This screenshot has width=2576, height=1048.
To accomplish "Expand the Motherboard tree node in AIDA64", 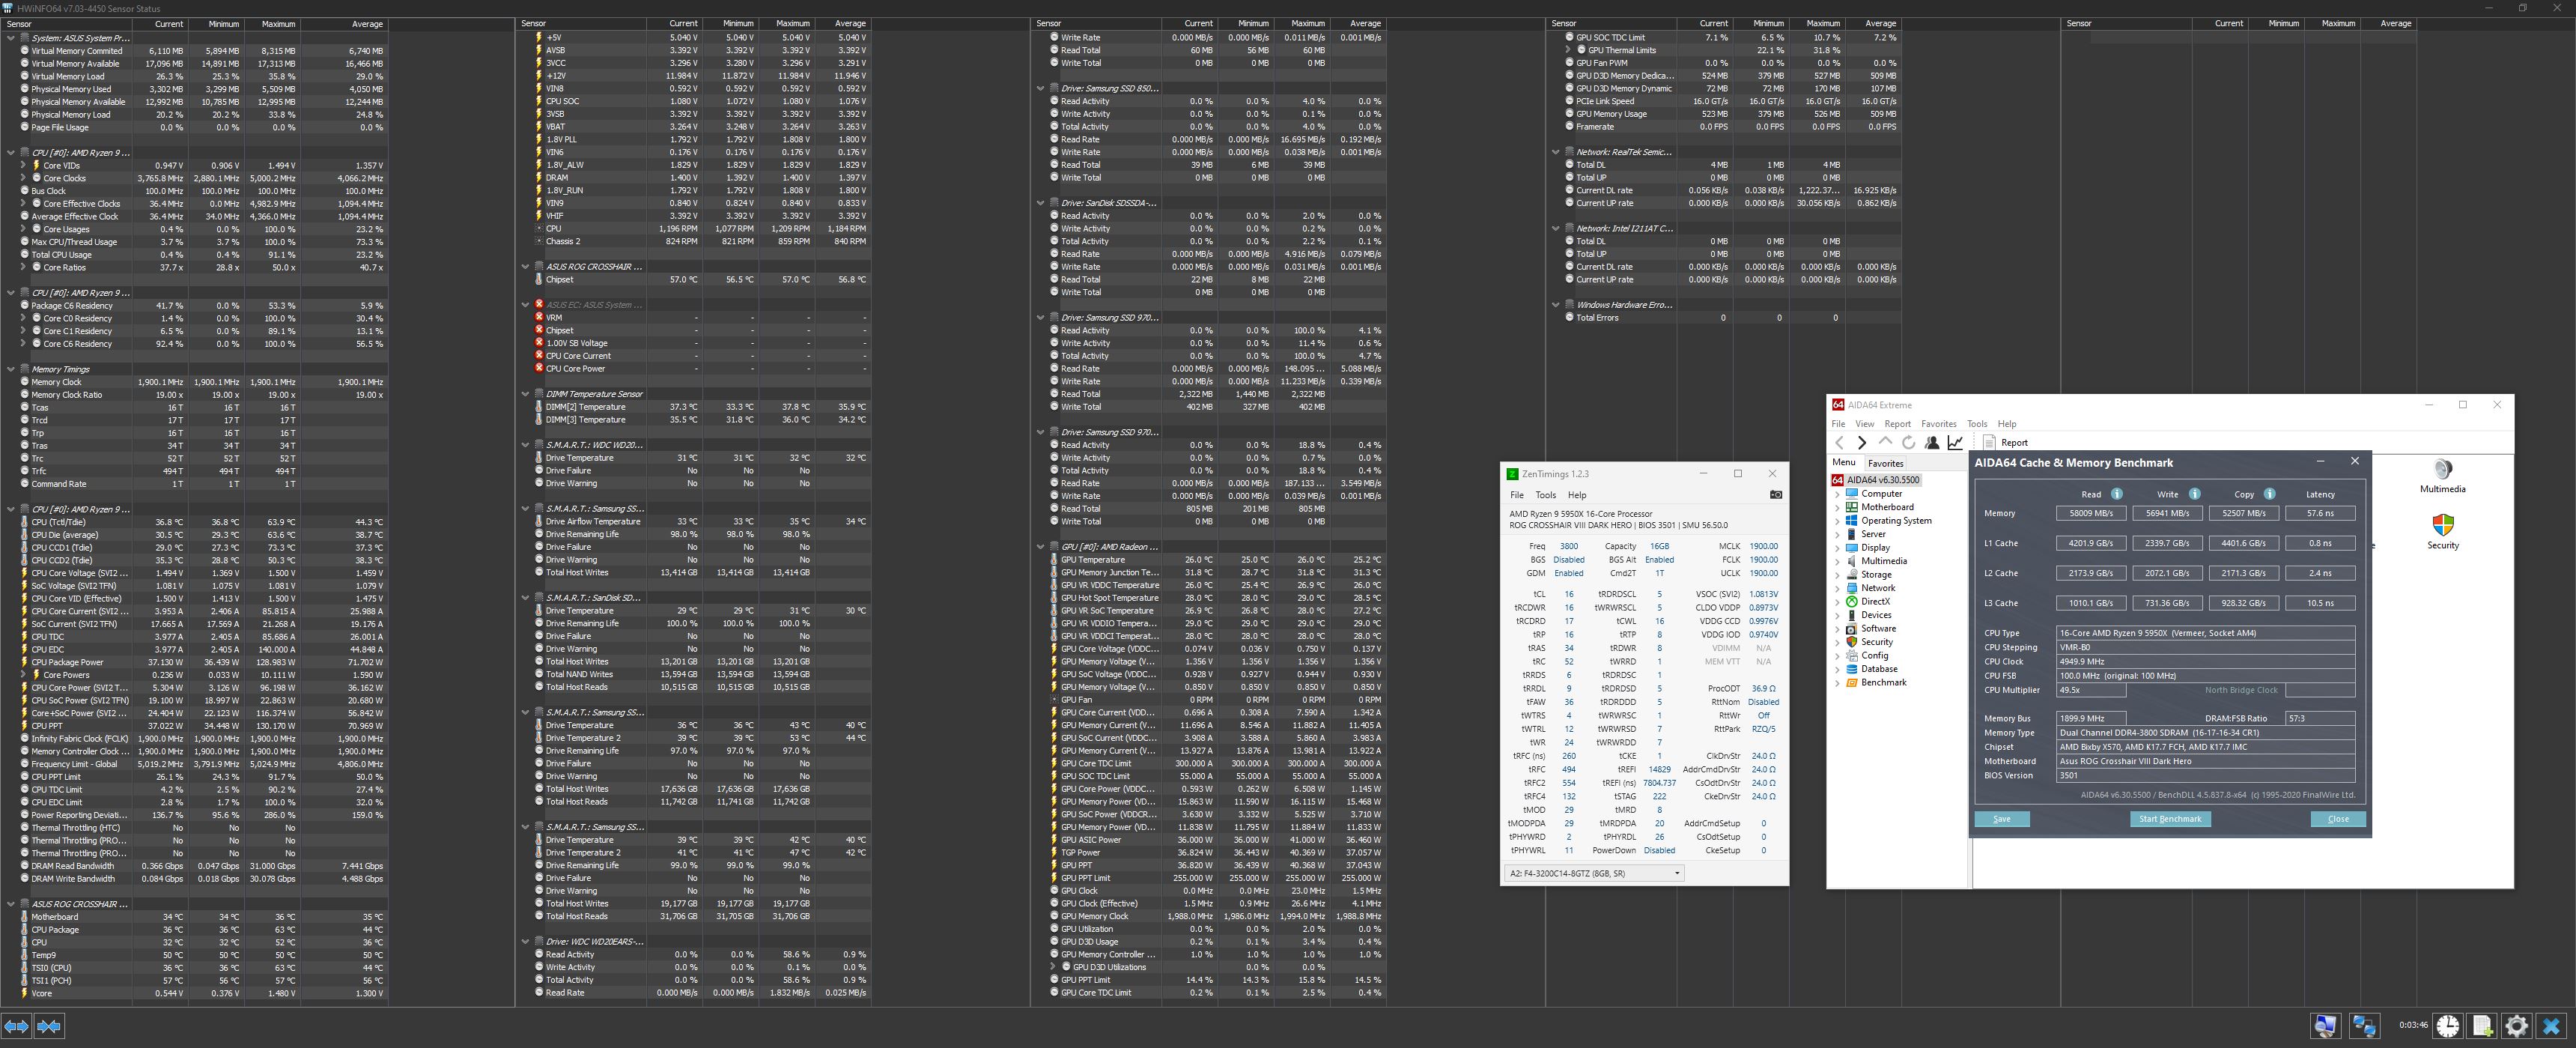I will click(x=1837, y=507).
